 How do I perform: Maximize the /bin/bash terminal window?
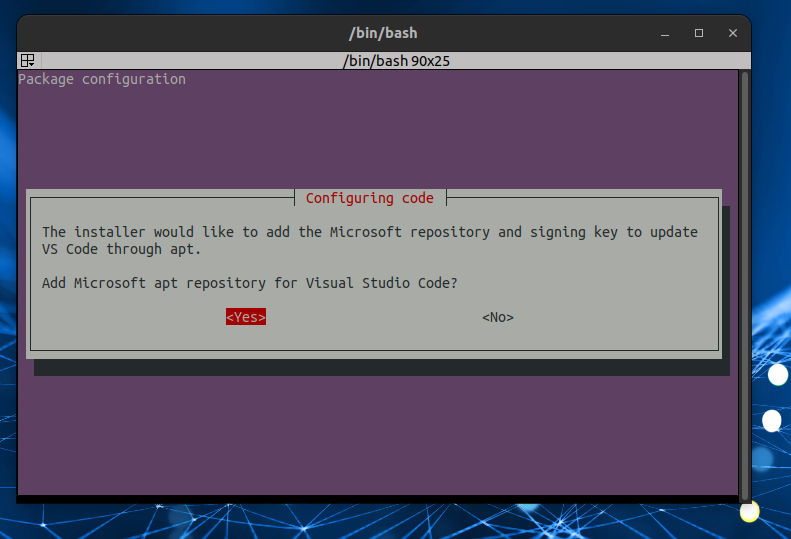(699, 33)
